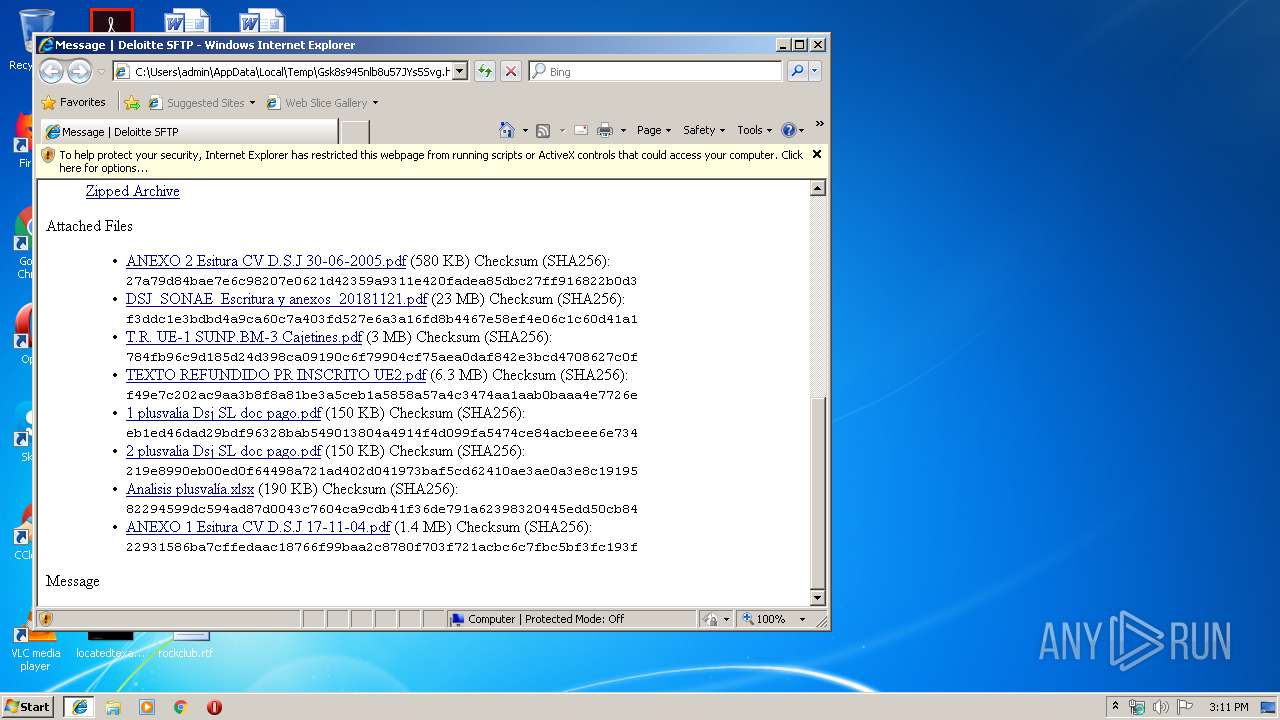The width and height of the screenshot is (1280, 720).
Task: Click the SHA256 checksum starting 27a79d84
Action: (x=382, y=281)
